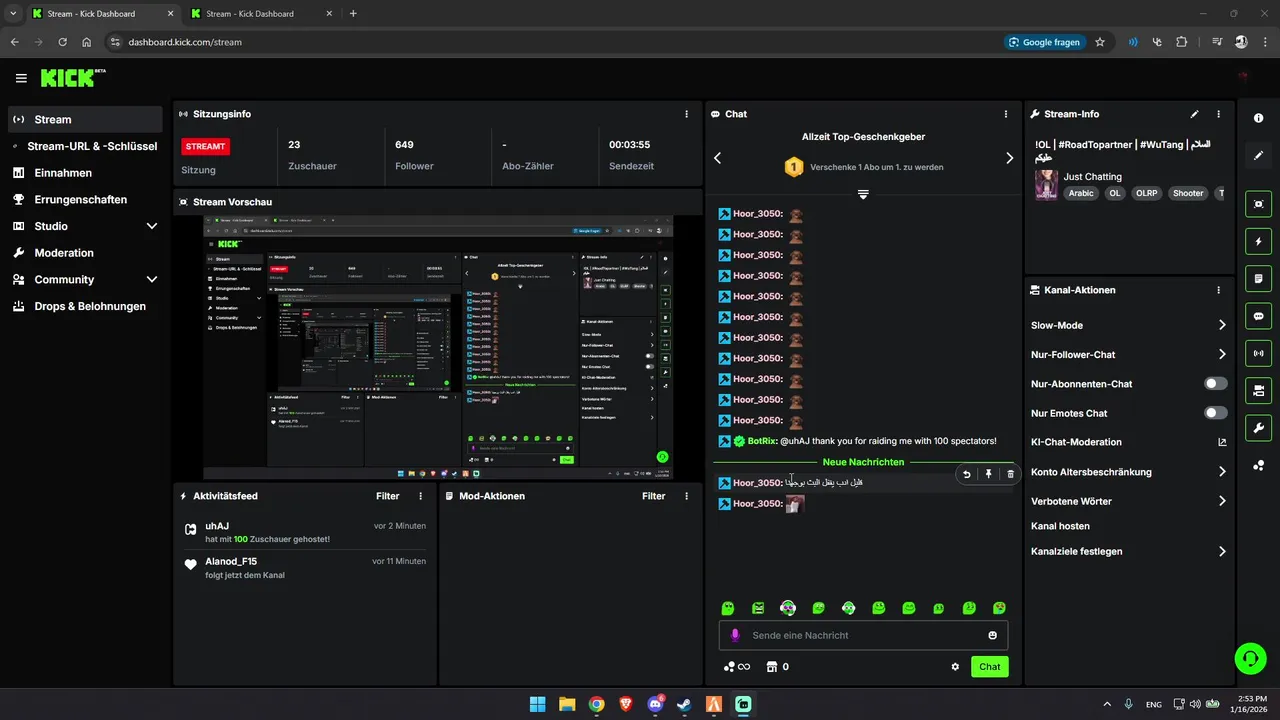The image size is (1280, 720).
Task: Toggle notes widget in right rail
Action: (x=1258, y=278)
